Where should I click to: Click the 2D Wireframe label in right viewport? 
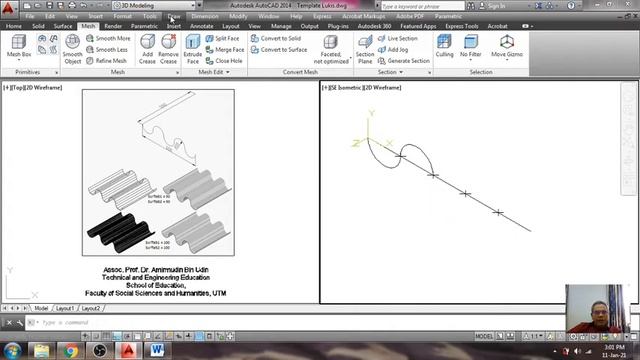pos(382,88)
